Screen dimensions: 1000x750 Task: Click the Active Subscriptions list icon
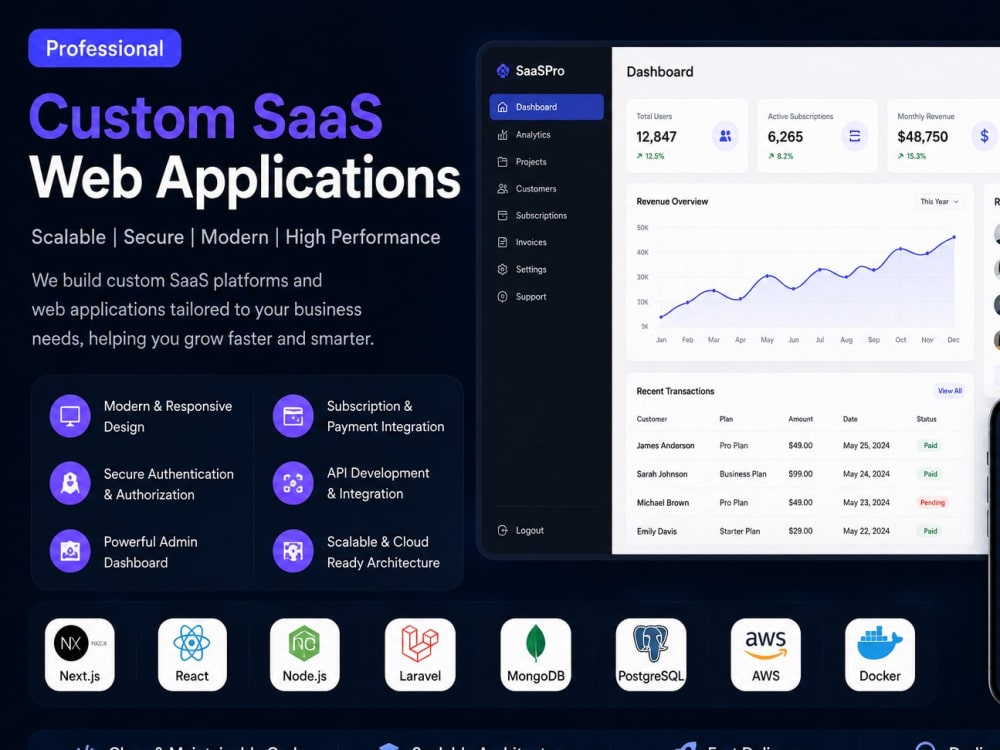coord(855,136)
